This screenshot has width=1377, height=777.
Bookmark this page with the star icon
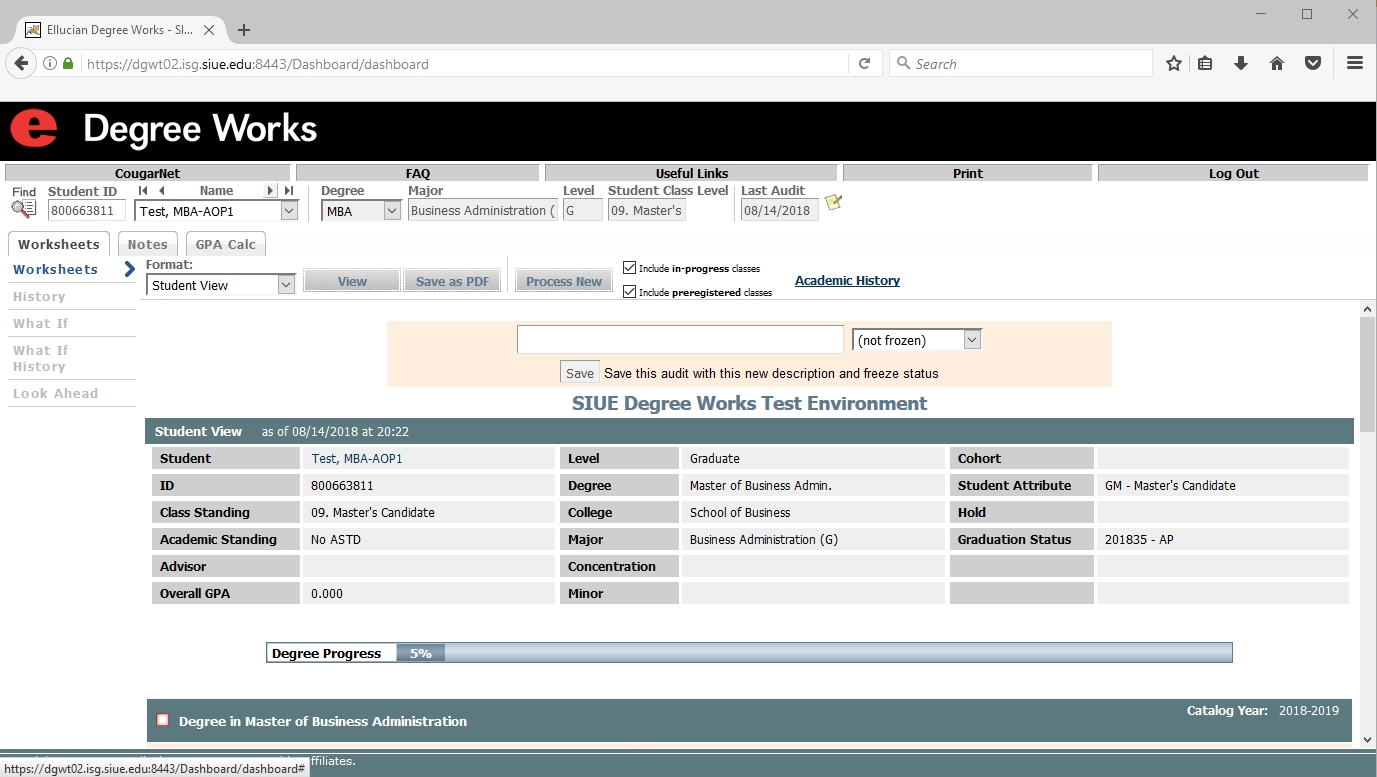(x=1174, y=64)
